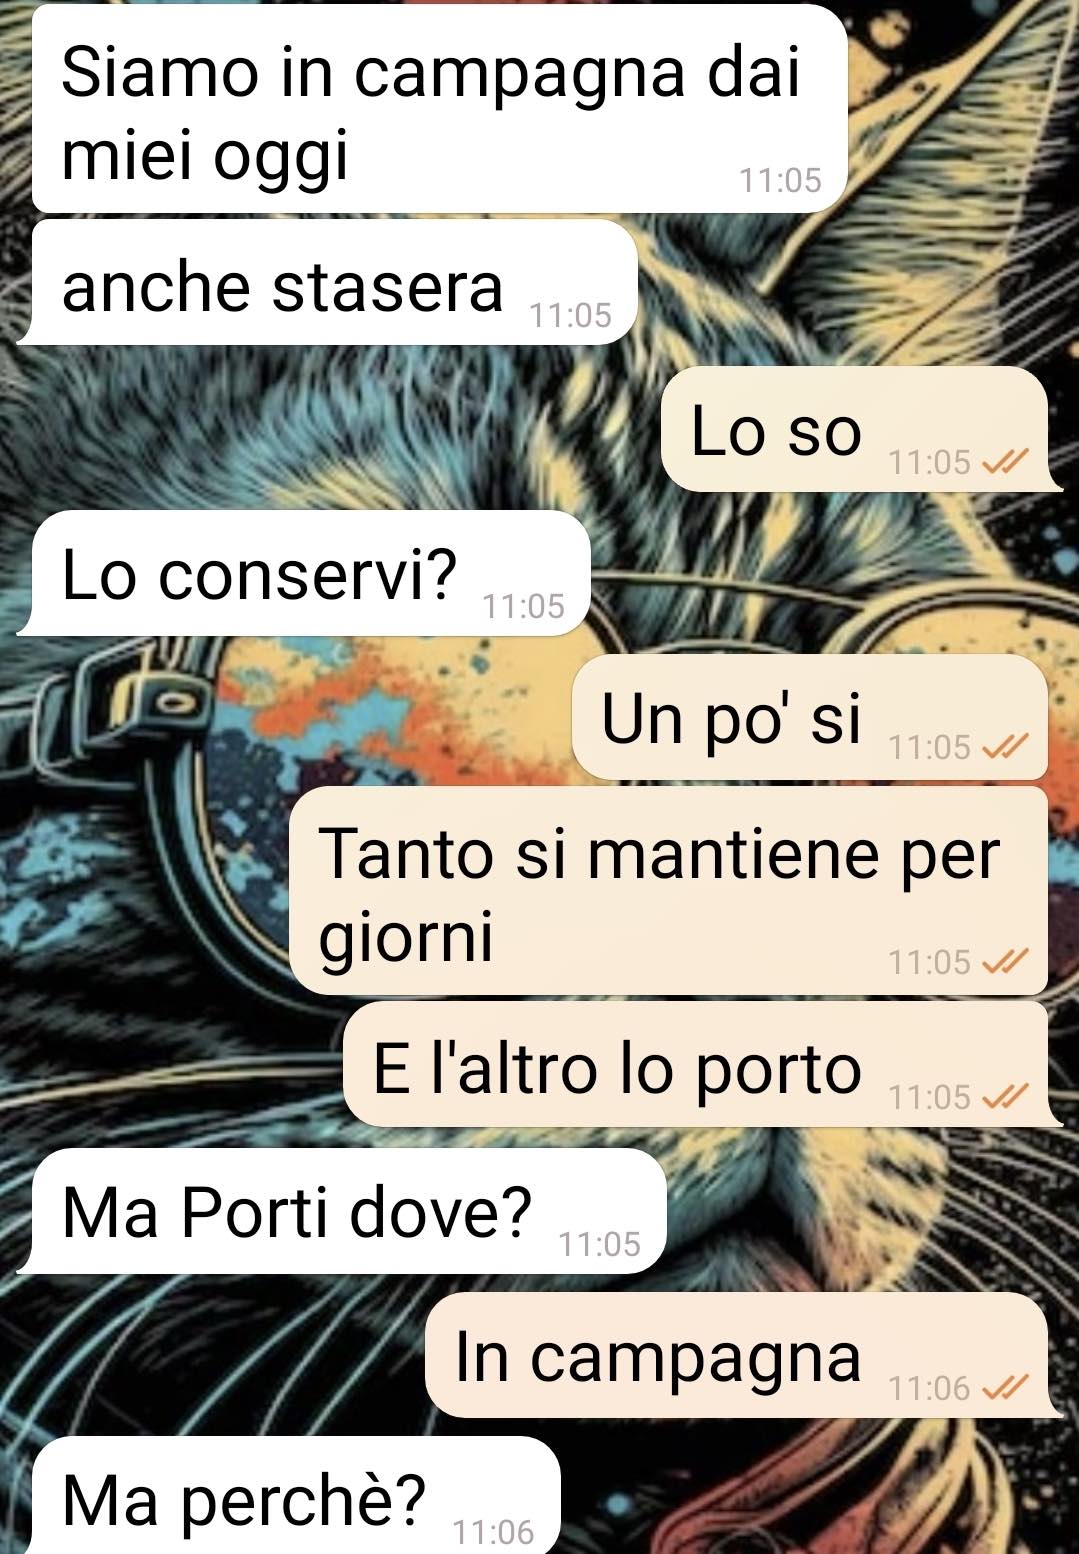Select the 'anche stasera' message bubble
Screen dimensions: 1079x1554
coord(327,283)
